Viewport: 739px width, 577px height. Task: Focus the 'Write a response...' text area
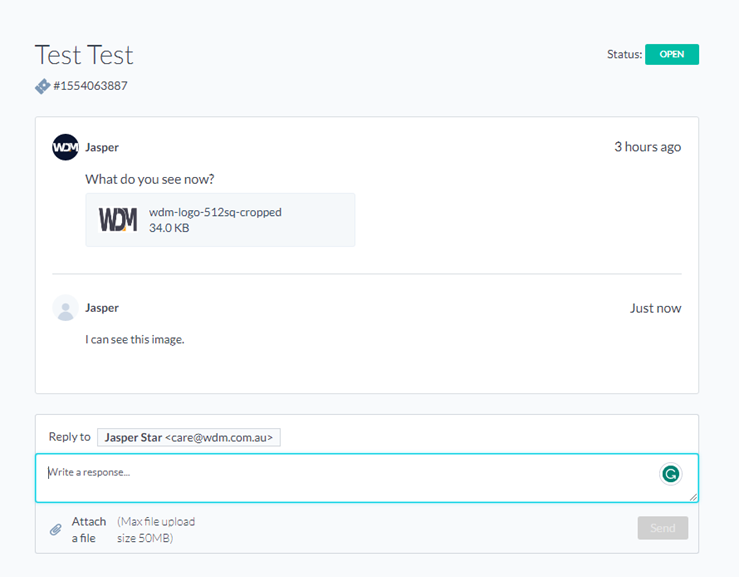pos(340,478)
